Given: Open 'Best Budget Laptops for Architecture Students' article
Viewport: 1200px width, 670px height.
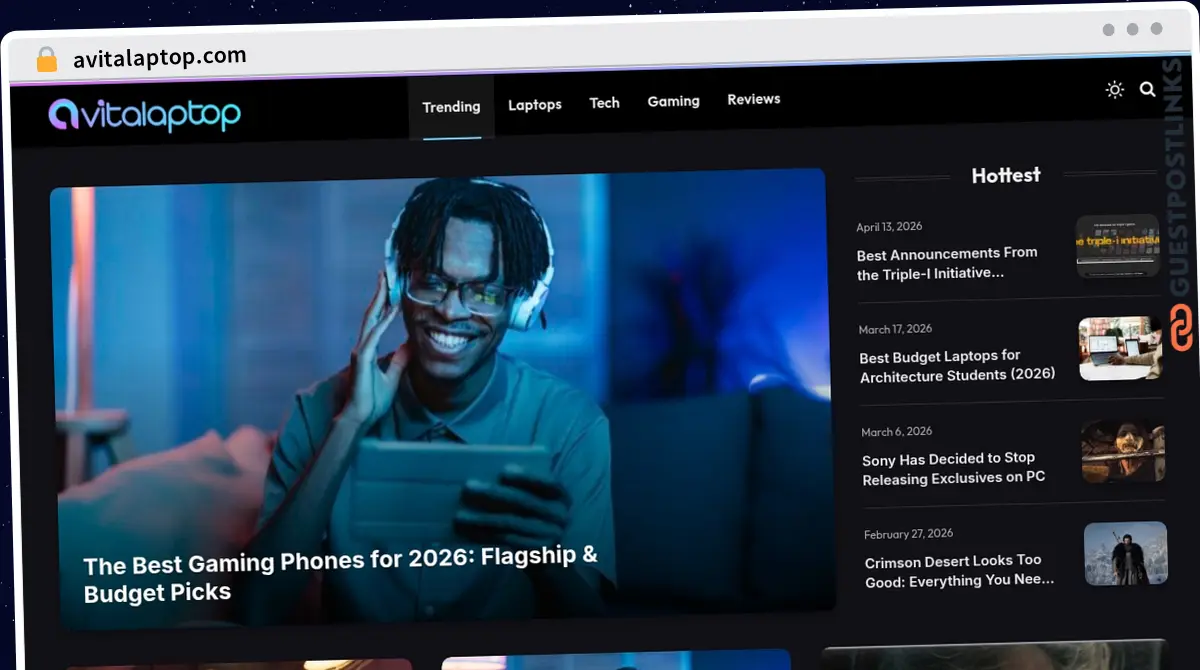Looking at the screenshot, I should tap(957, 366).
